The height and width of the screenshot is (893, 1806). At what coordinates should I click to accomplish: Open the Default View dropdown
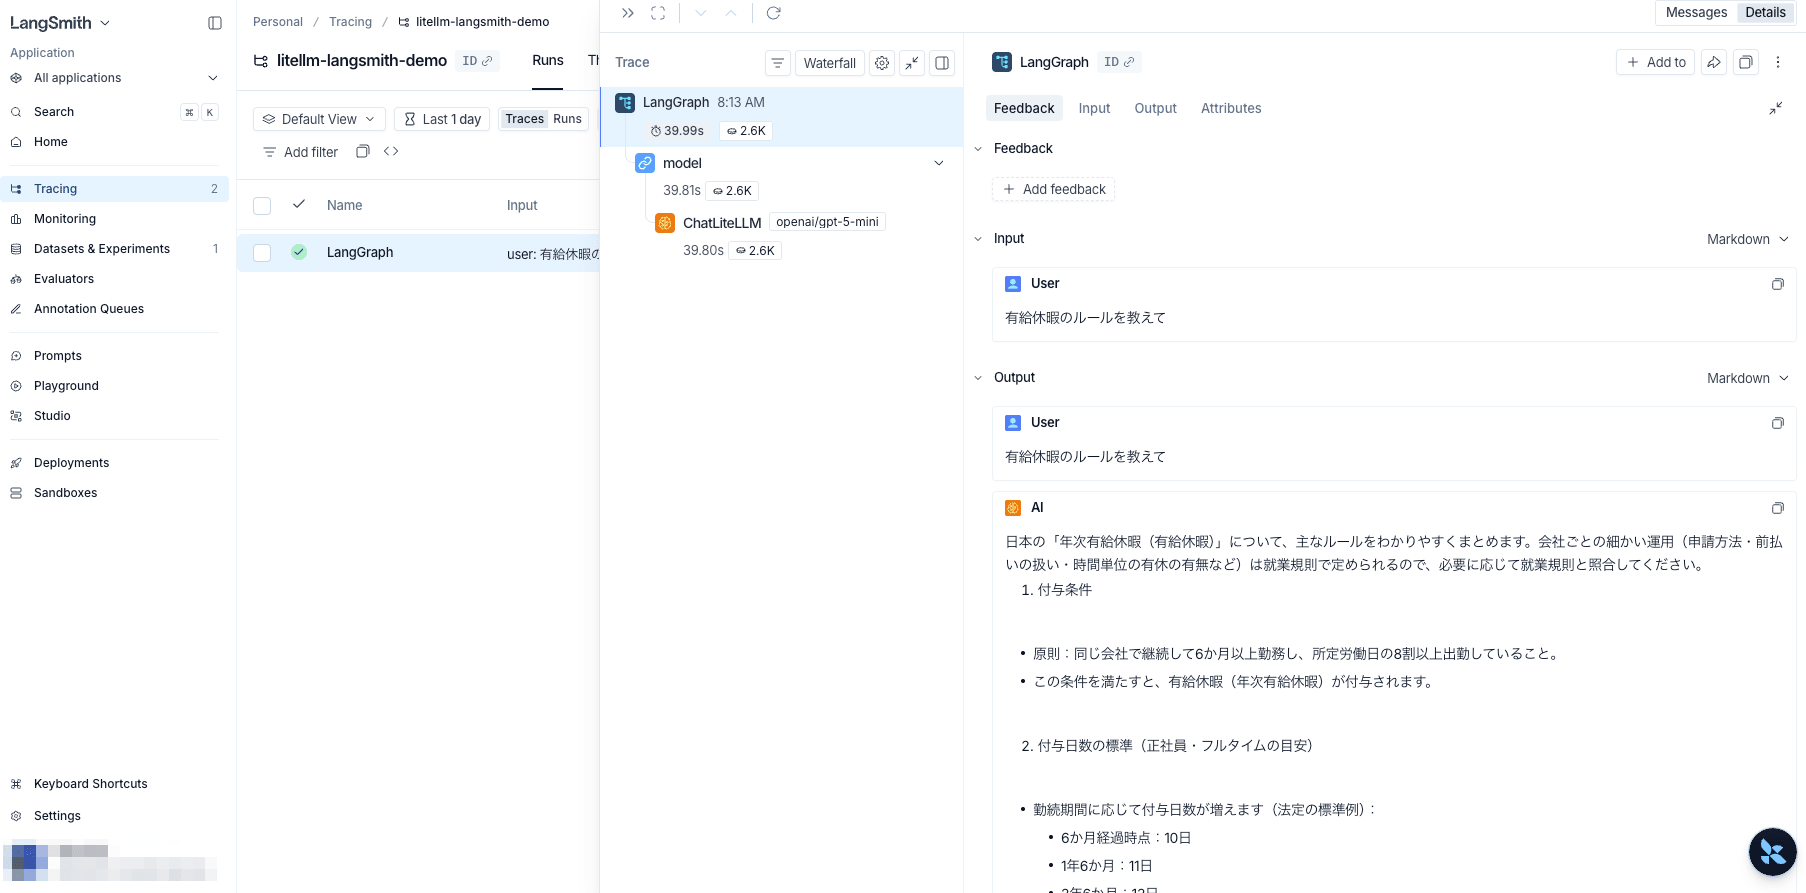(x=319, y=119)
